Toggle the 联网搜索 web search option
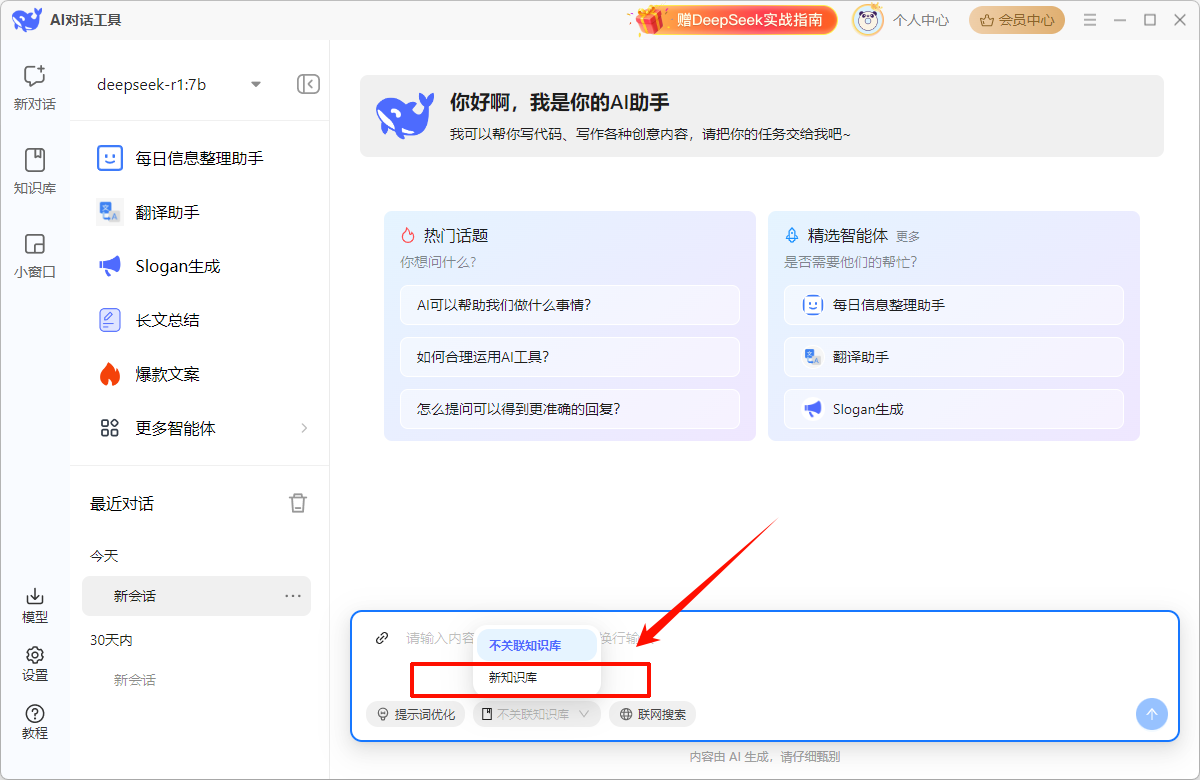This screenshot has height=780, width=1200. (x=652, y=714)
